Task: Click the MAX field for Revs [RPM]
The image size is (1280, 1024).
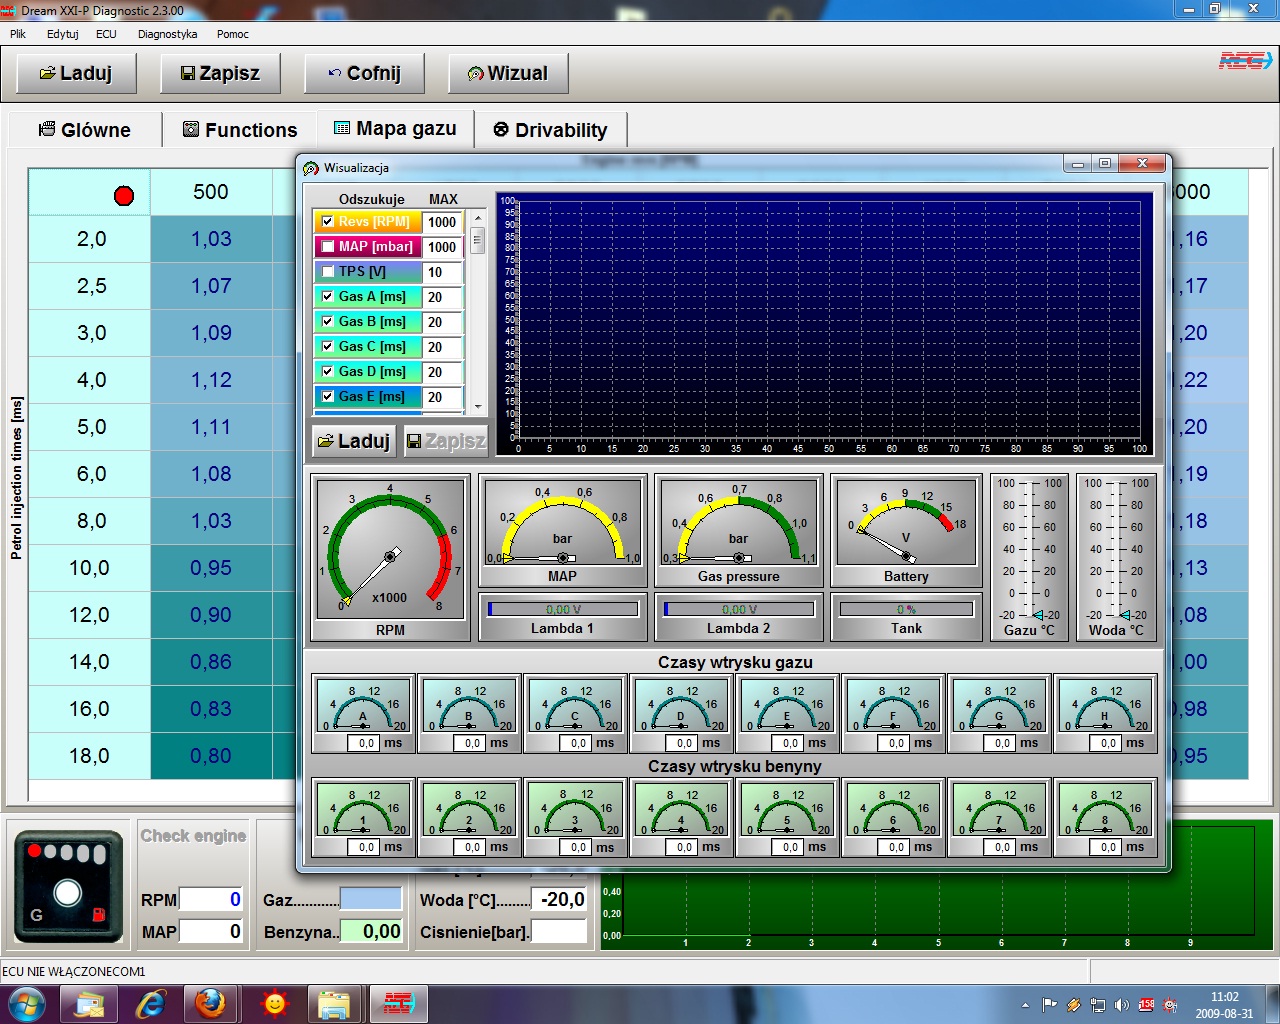Action: (442, 222)
